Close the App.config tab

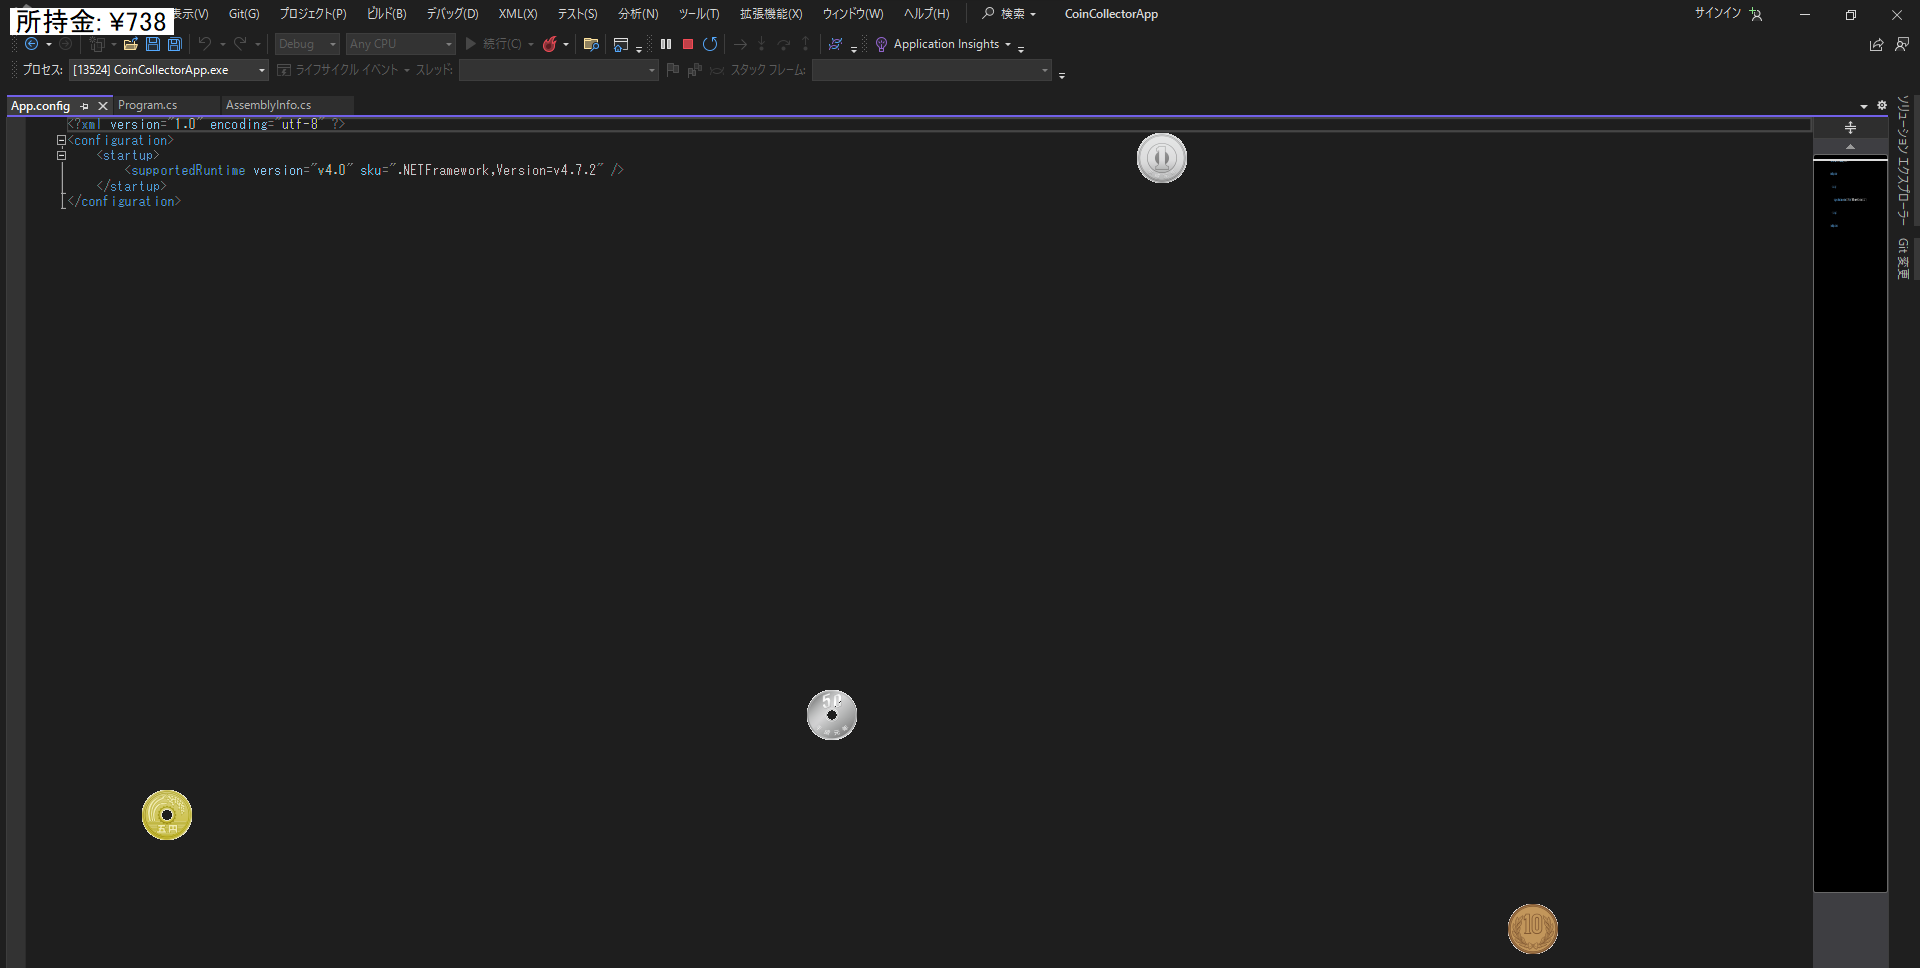click(102, 106)
